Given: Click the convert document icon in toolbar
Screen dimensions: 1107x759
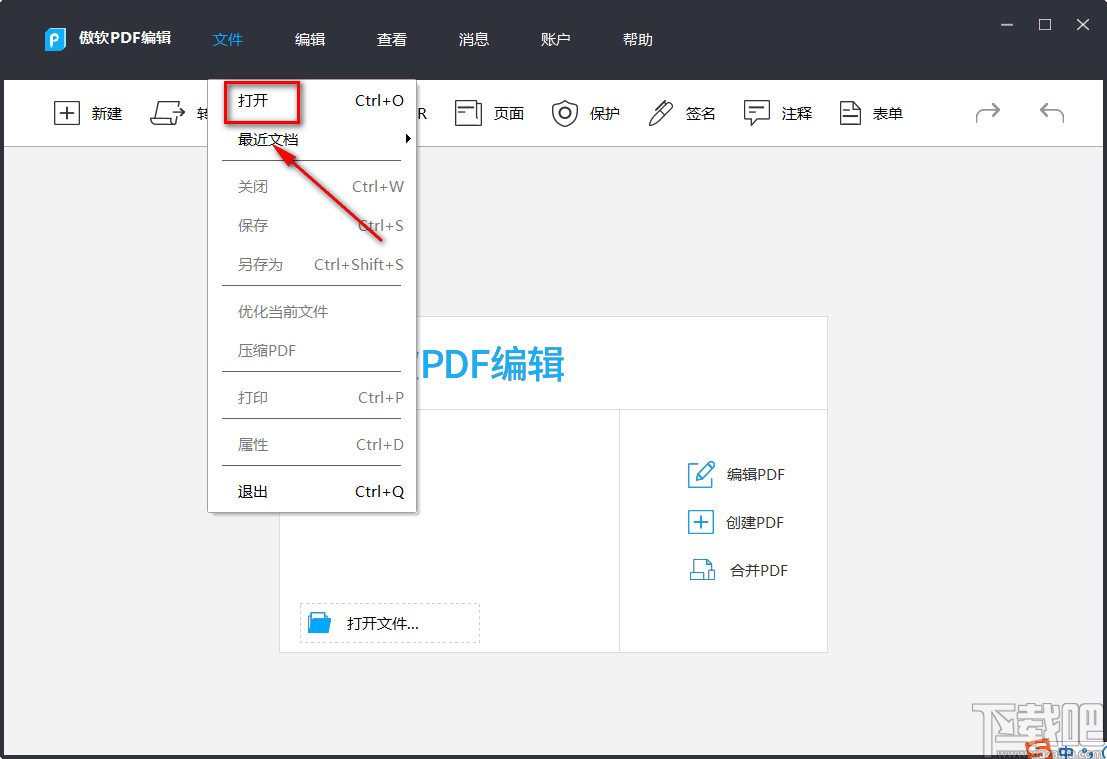Looking at the screenshot, I should click(167, 113).
